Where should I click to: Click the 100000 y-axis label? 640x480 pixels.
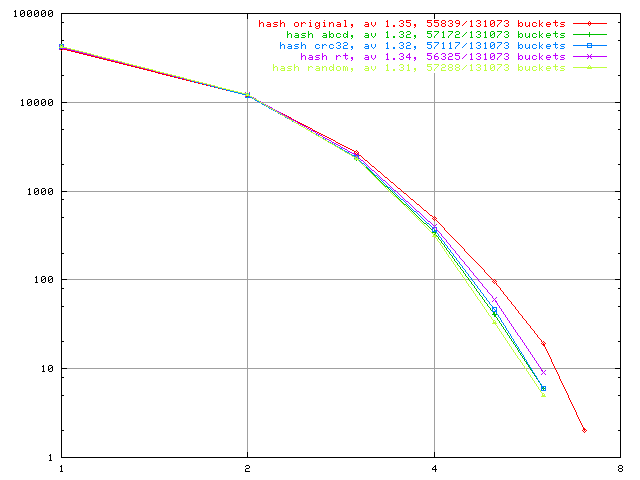tap(33, 14)
